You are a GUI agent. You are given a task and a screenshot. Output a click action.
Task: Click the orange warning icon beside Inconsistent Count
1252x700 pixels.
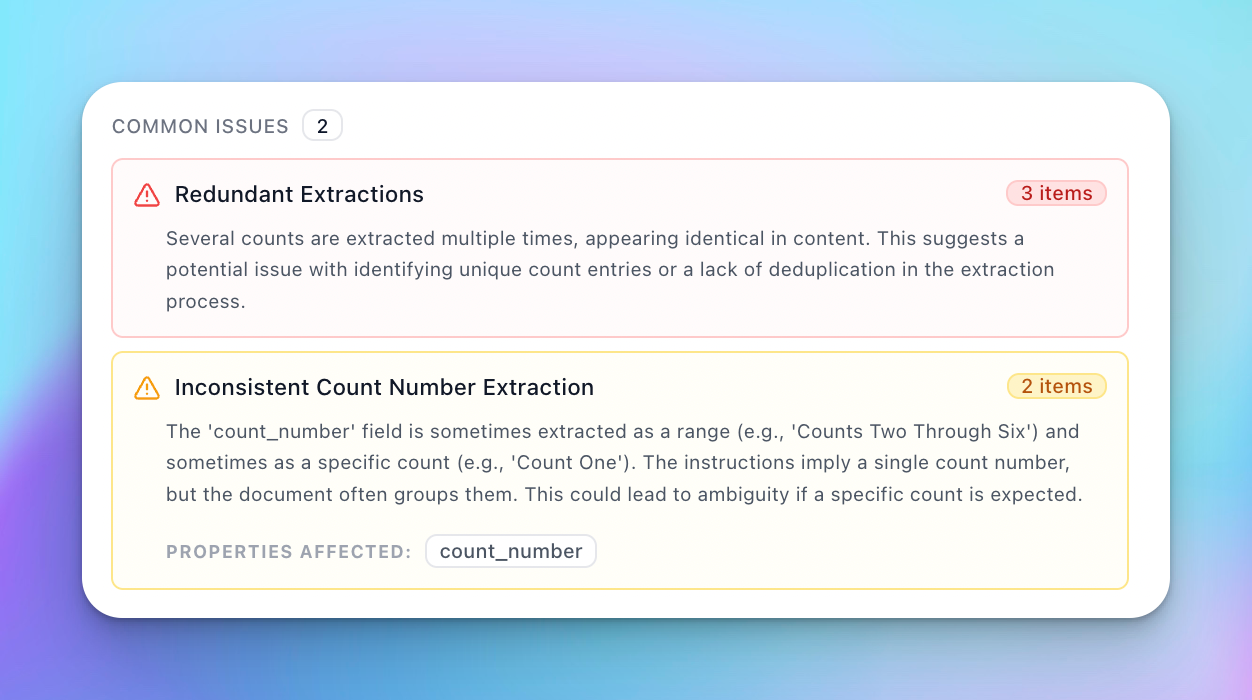click(x=147, y=388)
